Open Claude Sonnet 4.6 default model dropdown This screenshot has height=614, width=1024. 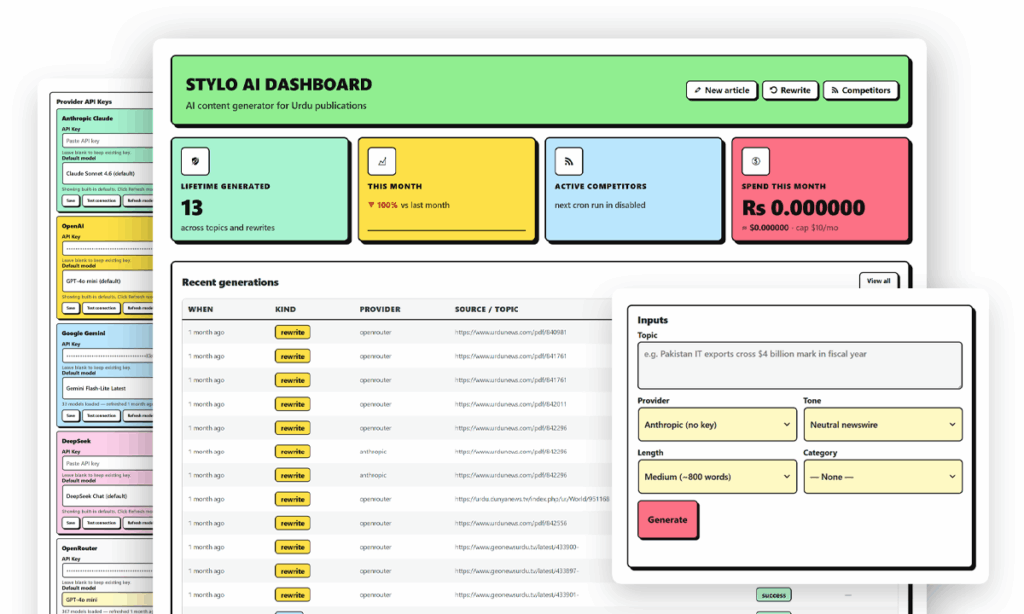108,174
